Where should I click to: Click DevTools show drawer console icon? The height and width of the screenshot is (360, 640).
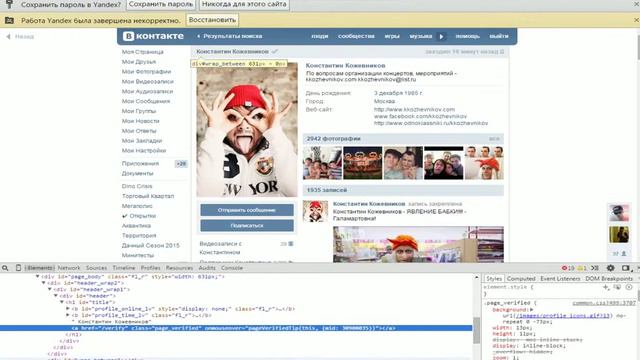point(595,268)
